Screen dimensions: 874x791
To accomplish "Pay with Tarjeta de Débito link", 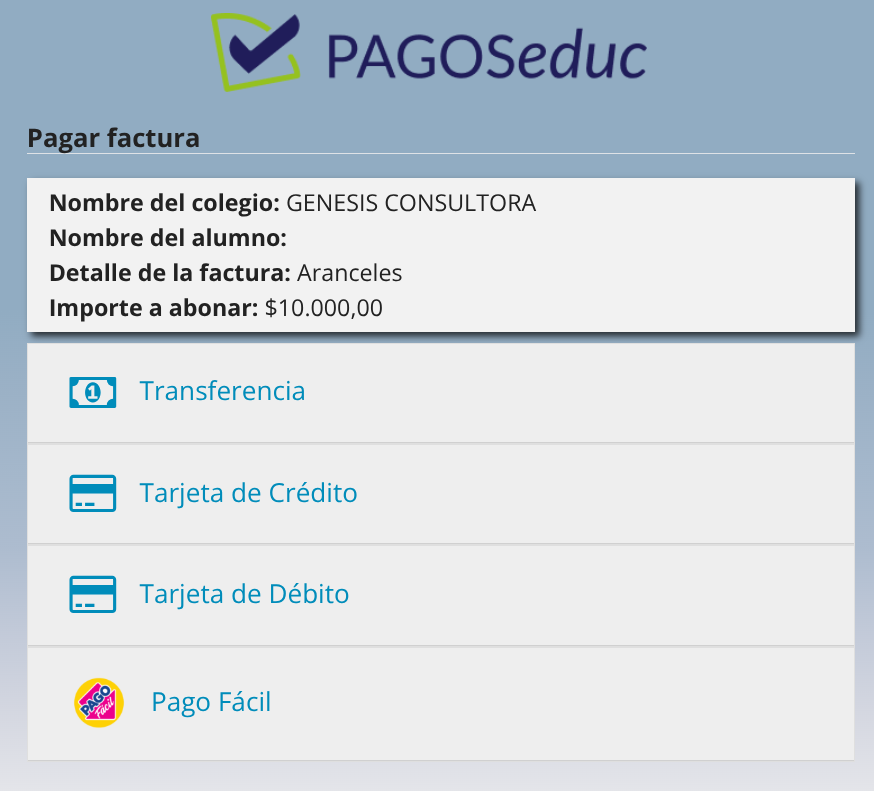I will pyautogui.click(x=244, y=594).
